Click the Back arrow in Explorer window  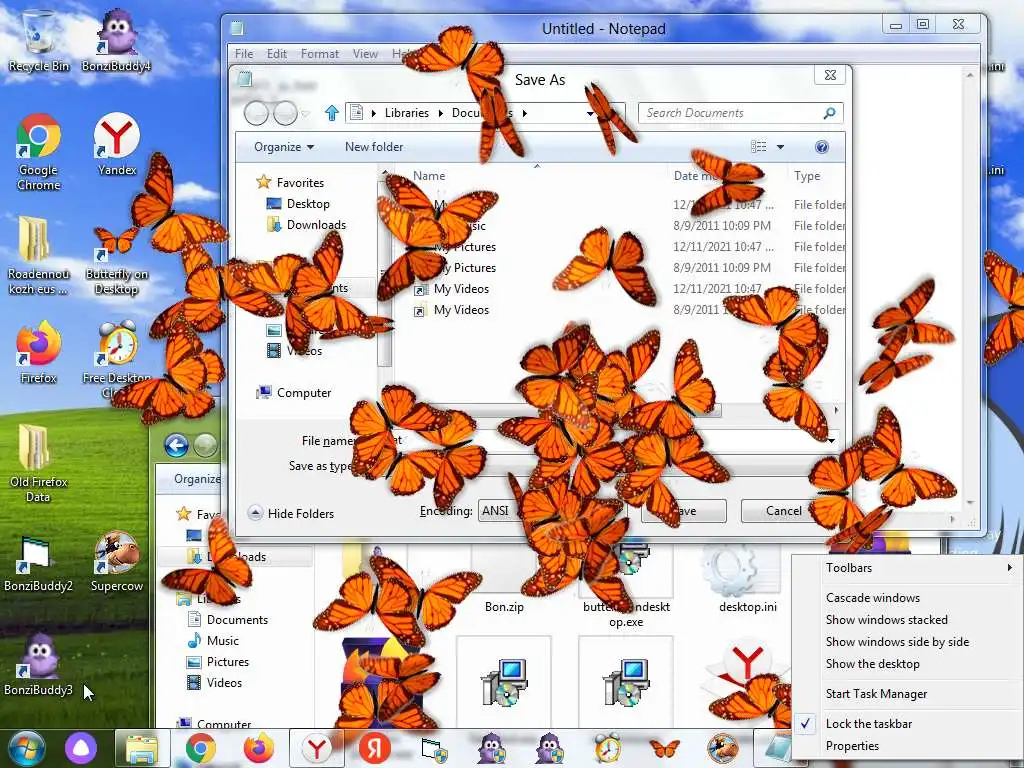(x=176, y=446)
